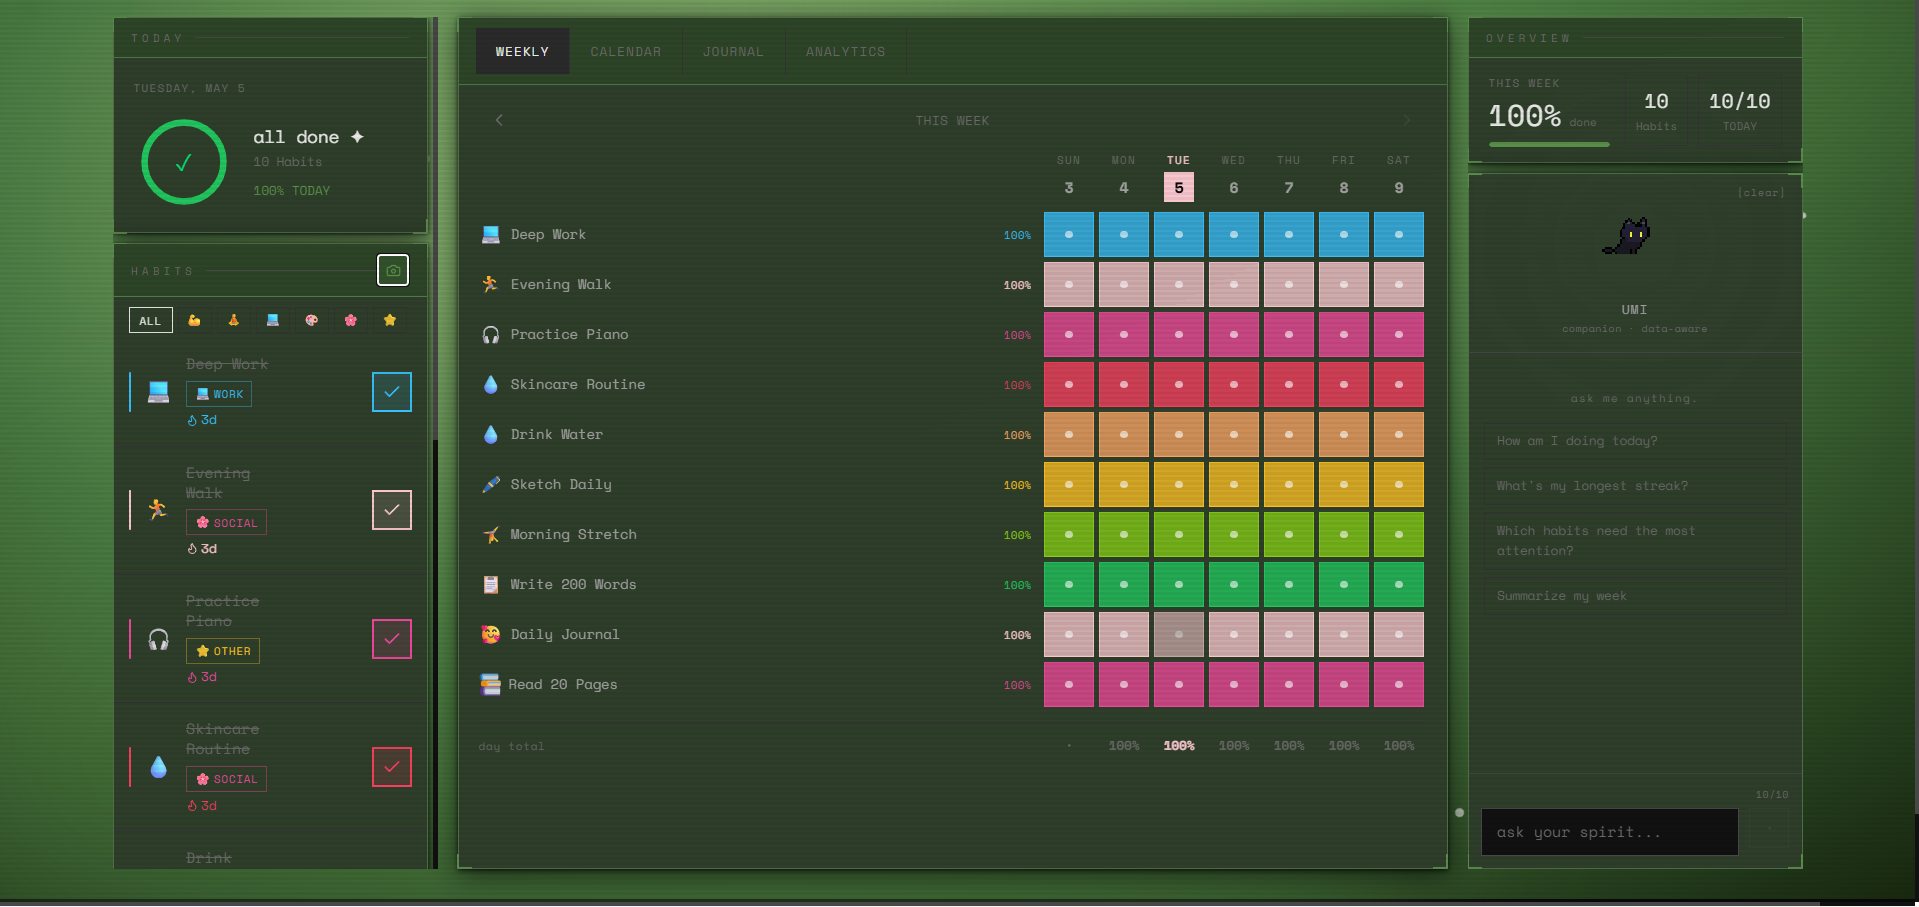Switch to the Weekly tab
This screenshot has height=907, width=1919.
pos(522,51)
